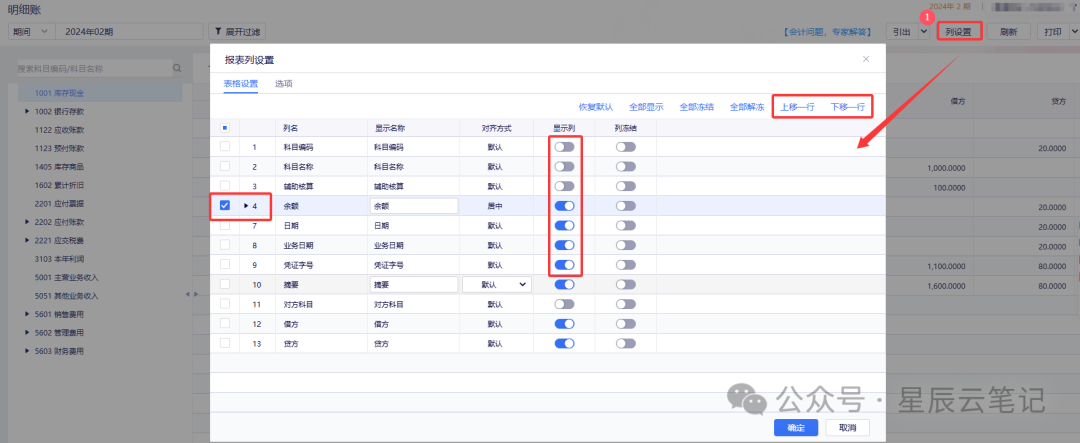The width and height of the screenshot is (1080, 443).
Task: Click the 全部冻结 link
Action: tap(696, 107)
